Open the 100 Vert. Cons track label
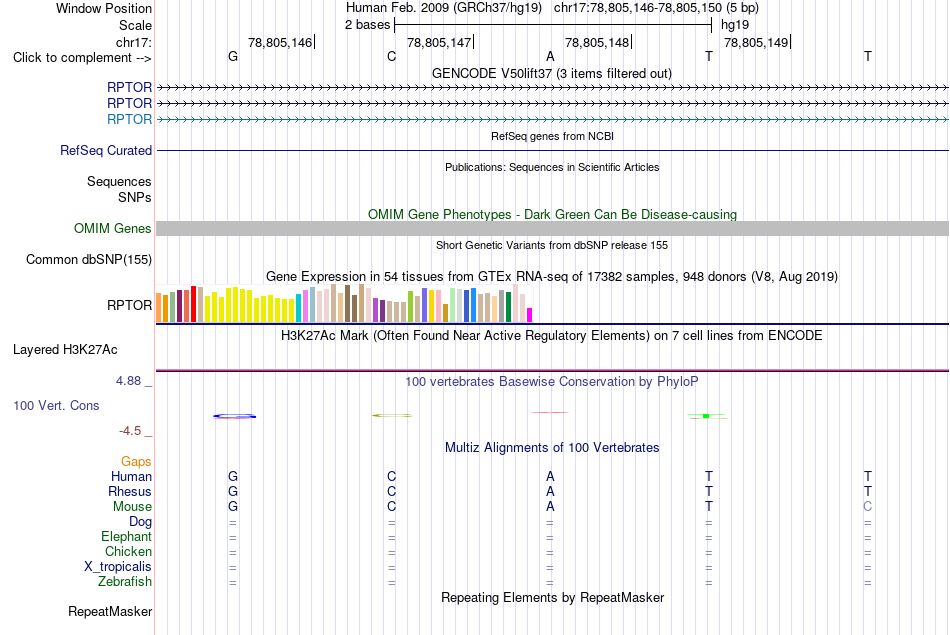The height and width of the screenshot is (635, 950). click(x=56, y=405)
